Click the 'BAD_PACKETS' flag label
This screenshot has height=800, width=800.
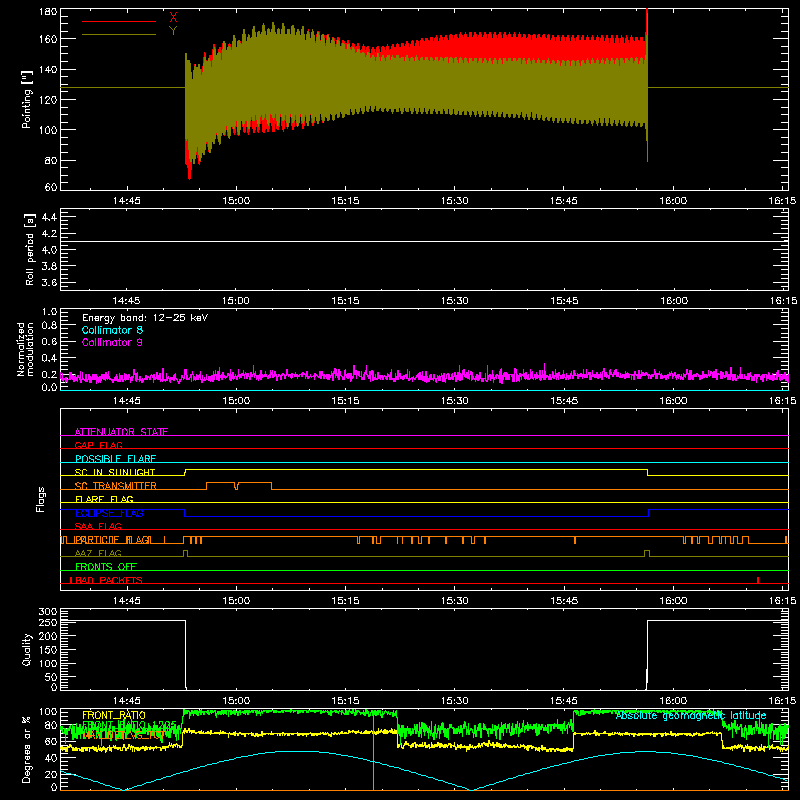[108, 580]
